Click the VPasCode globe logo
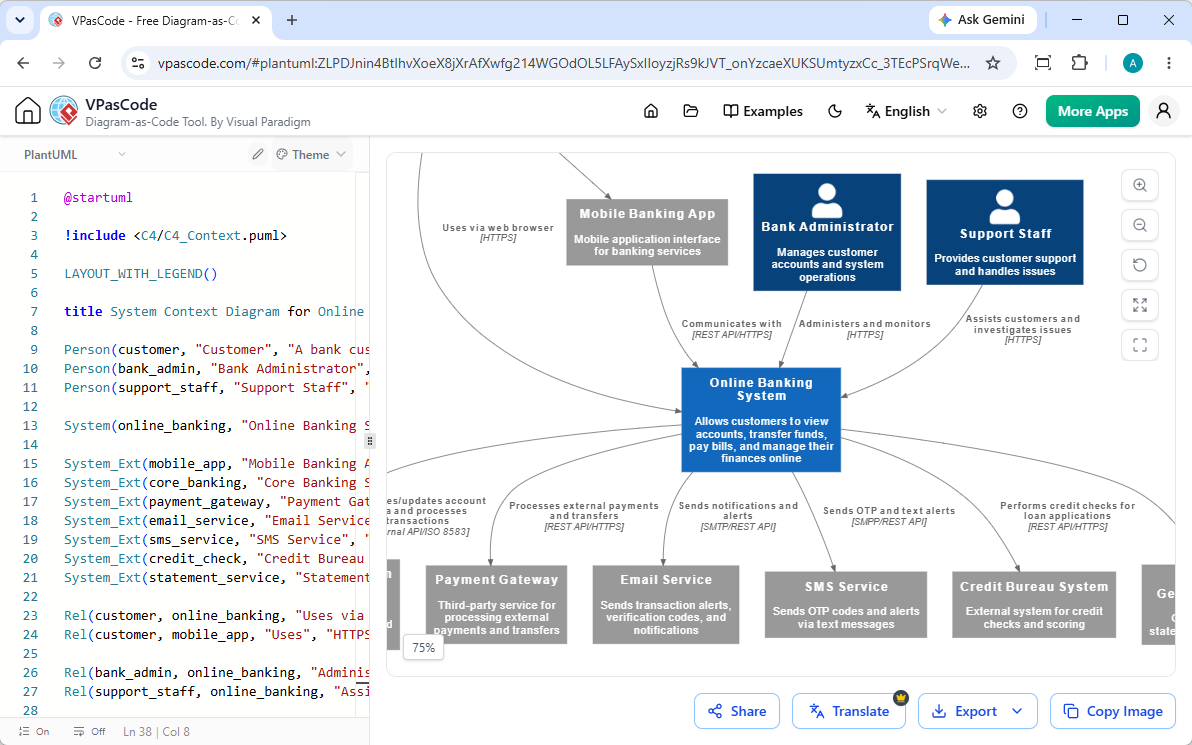This screenshot has height=745, width=1192. click(x=64, y=111)
